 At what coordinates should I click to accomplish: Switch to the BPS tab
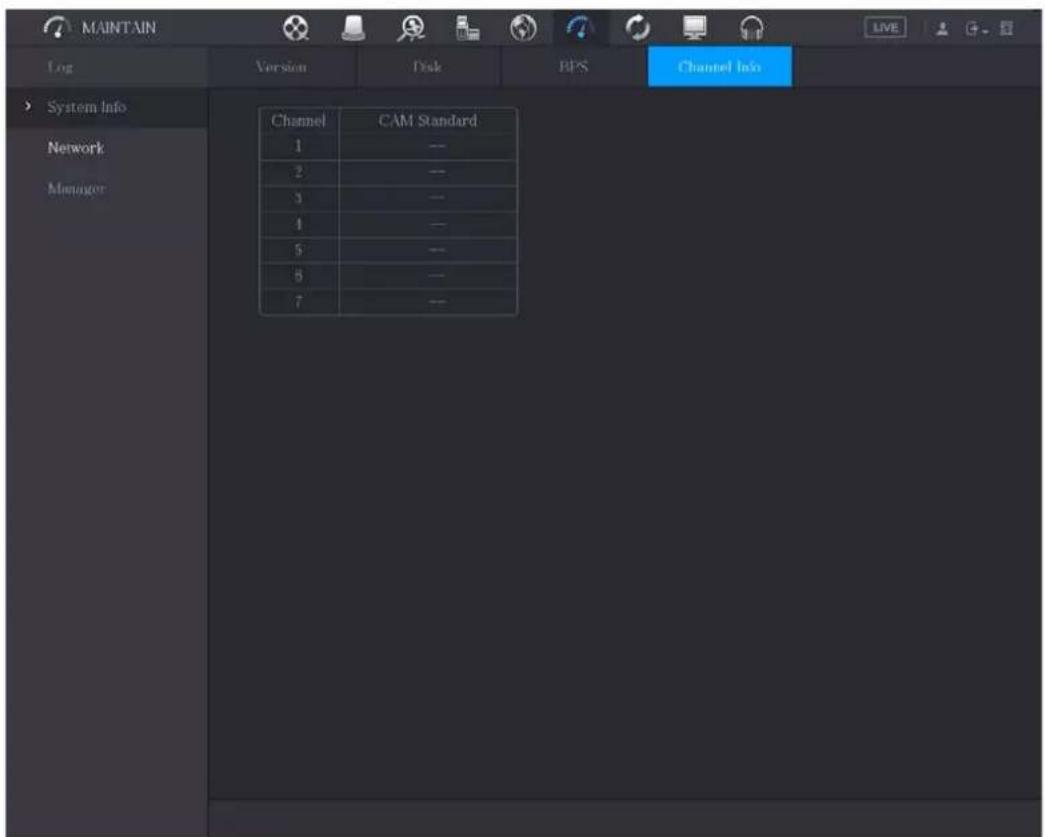click(x=574, y=67)
